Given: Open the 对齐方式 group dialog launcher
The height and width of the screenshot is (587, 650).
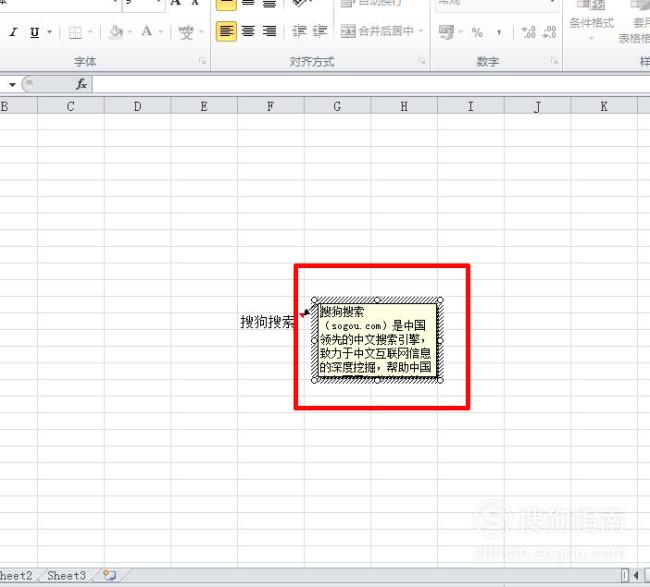Looking at the screenshot, I should 422,61.
